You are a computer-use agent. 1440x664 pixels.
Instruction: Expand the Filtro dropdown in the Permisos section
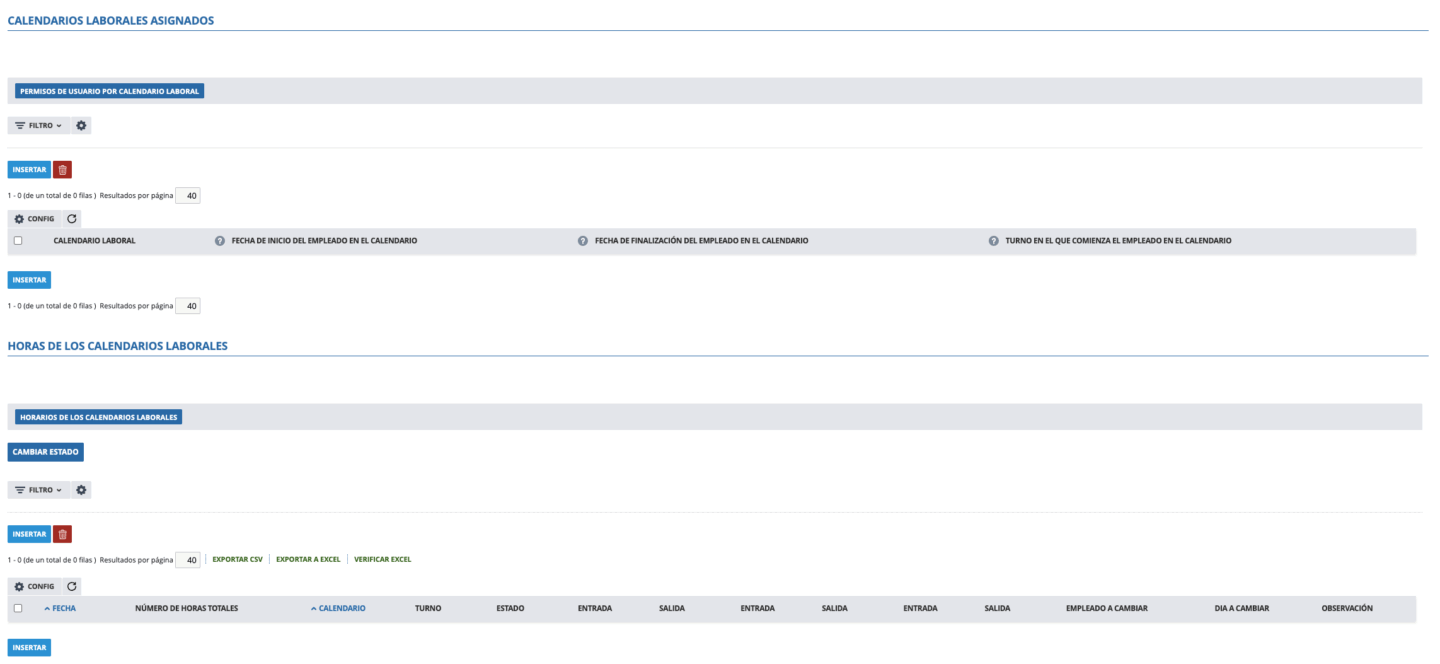coord(40,126)
